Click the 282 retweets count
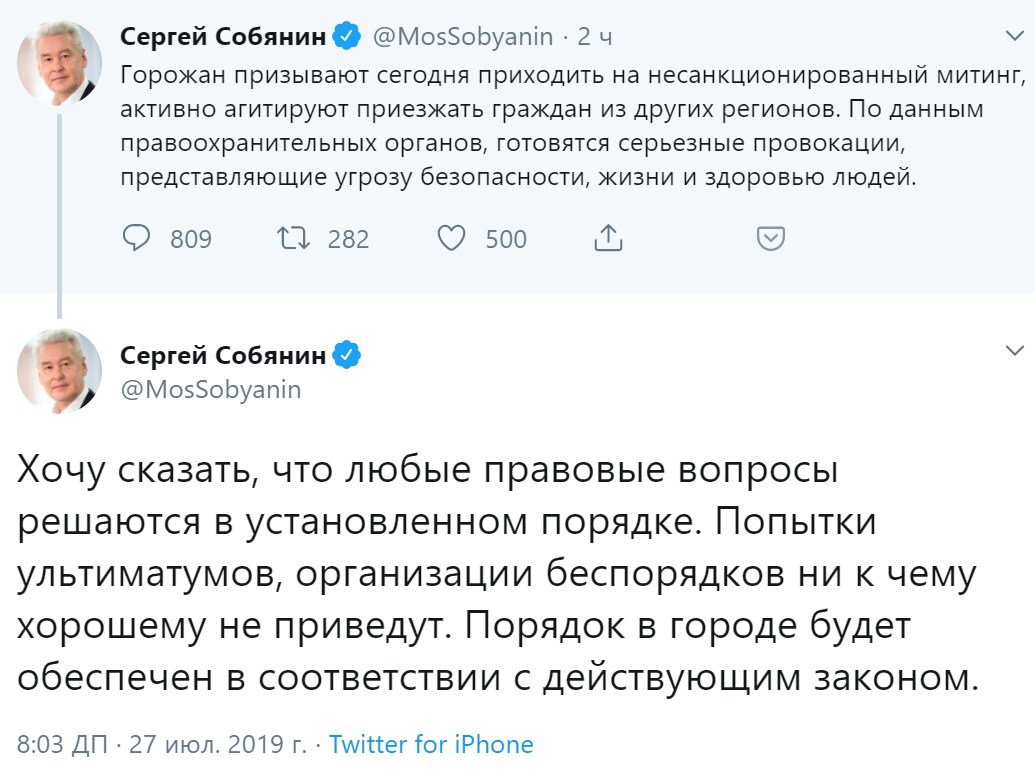Screen dimensions: 1035x777 tap(348, 239)
